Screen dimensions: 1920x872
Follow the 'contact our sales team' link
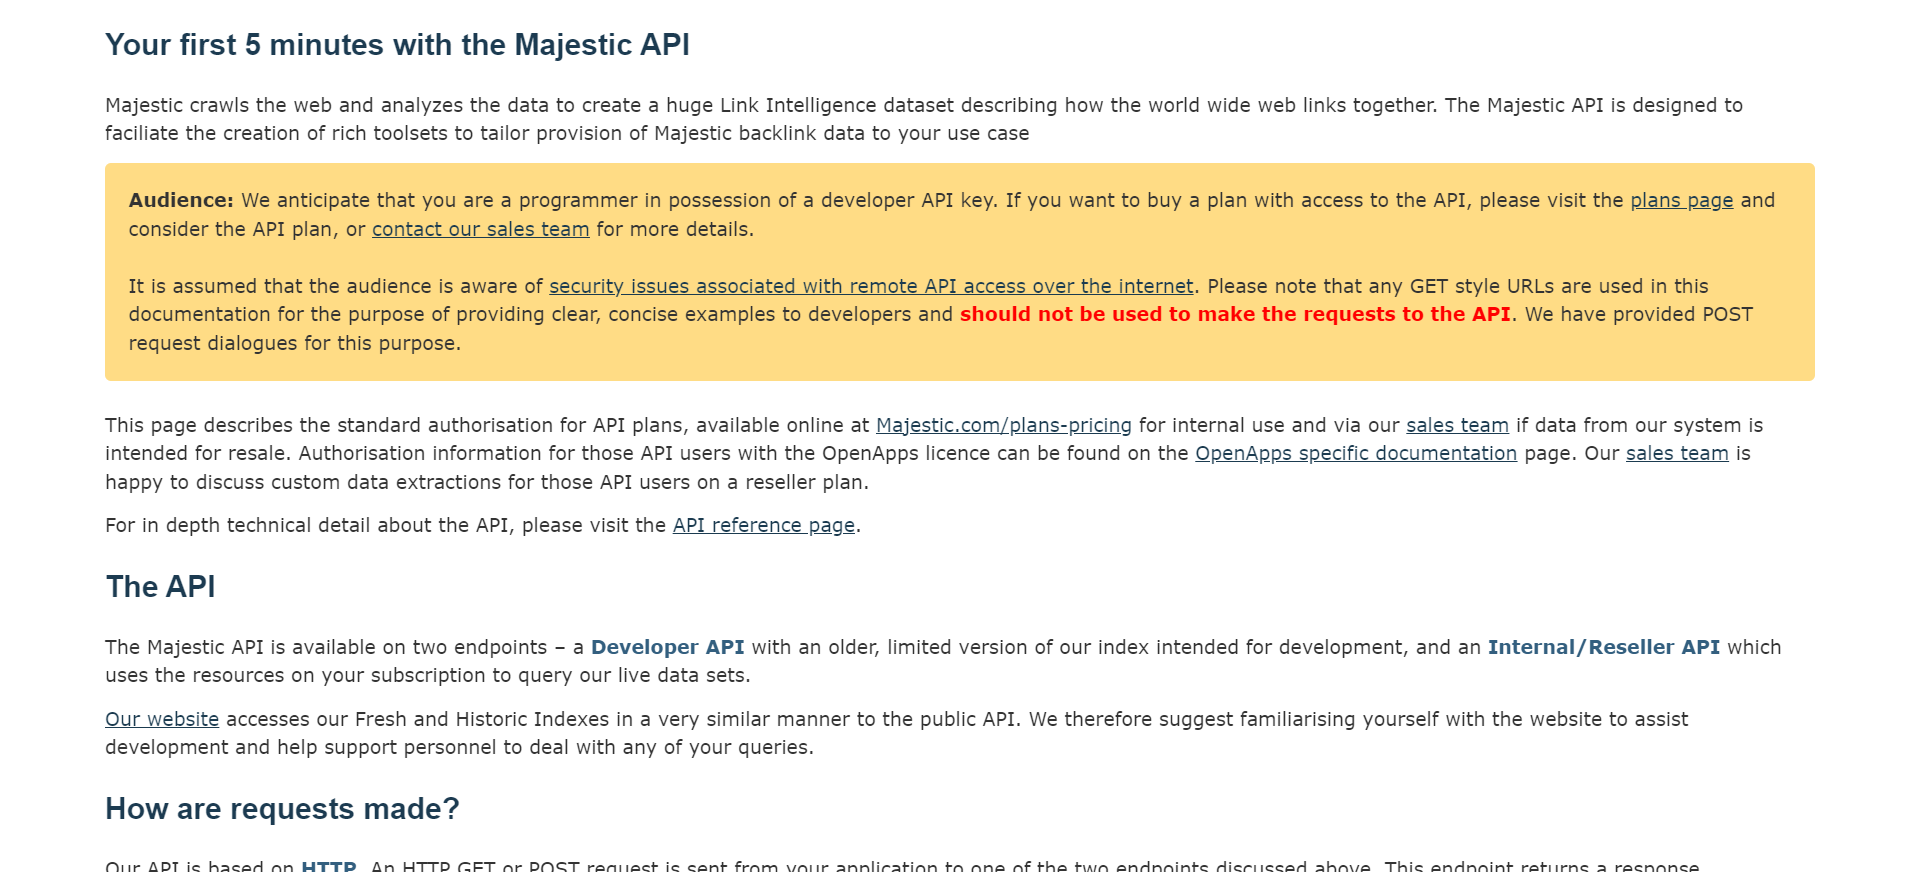pyautogui.click(x=480, y=229)
